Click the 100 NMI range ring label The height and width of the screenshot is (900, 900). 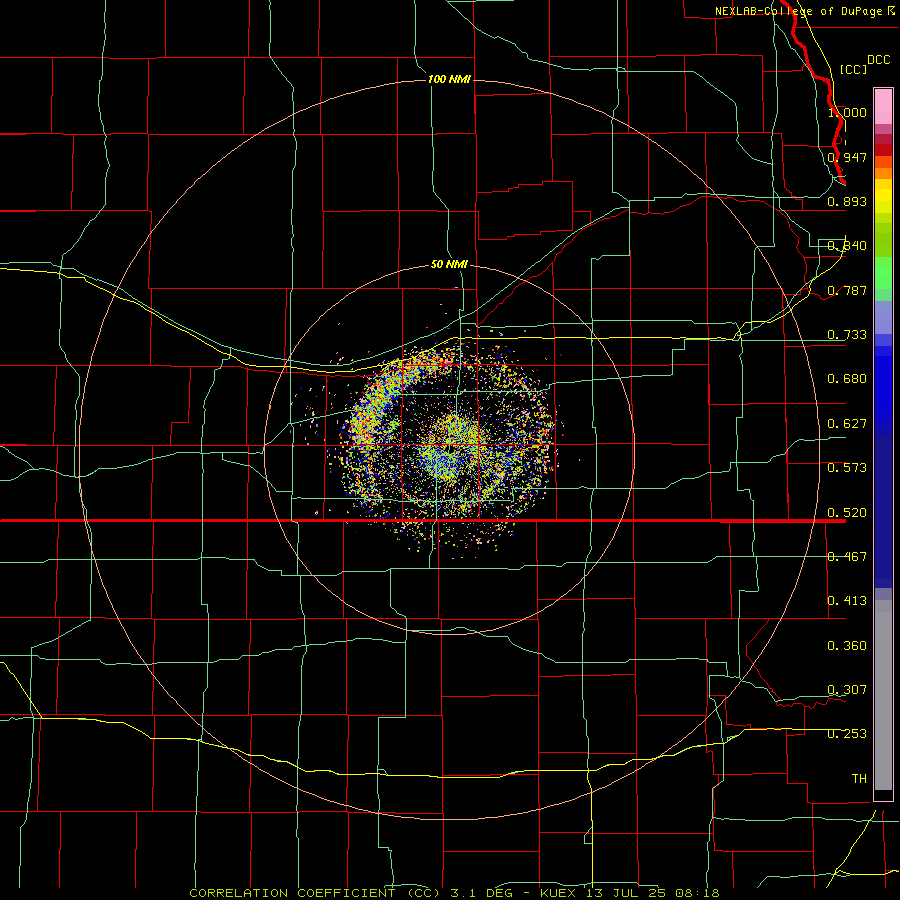coord(449,79)
